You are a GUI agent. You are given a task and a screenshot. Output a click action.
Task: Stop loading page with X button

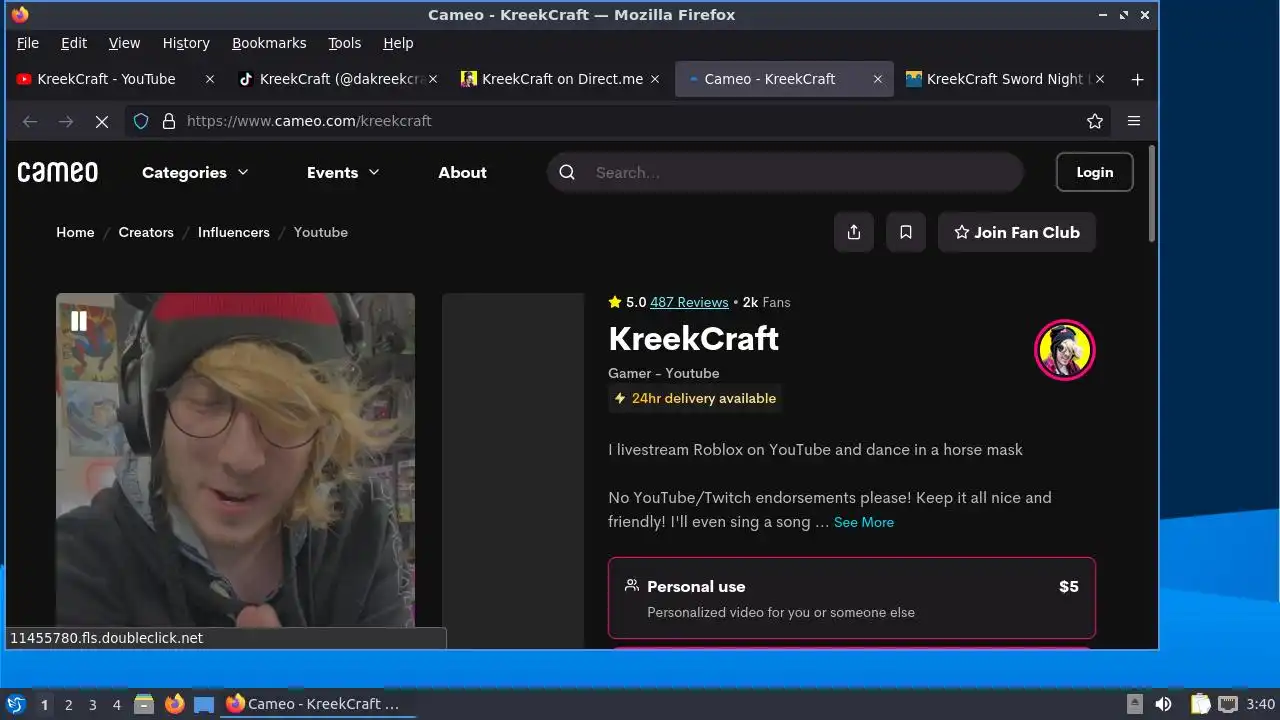[102, 121]
